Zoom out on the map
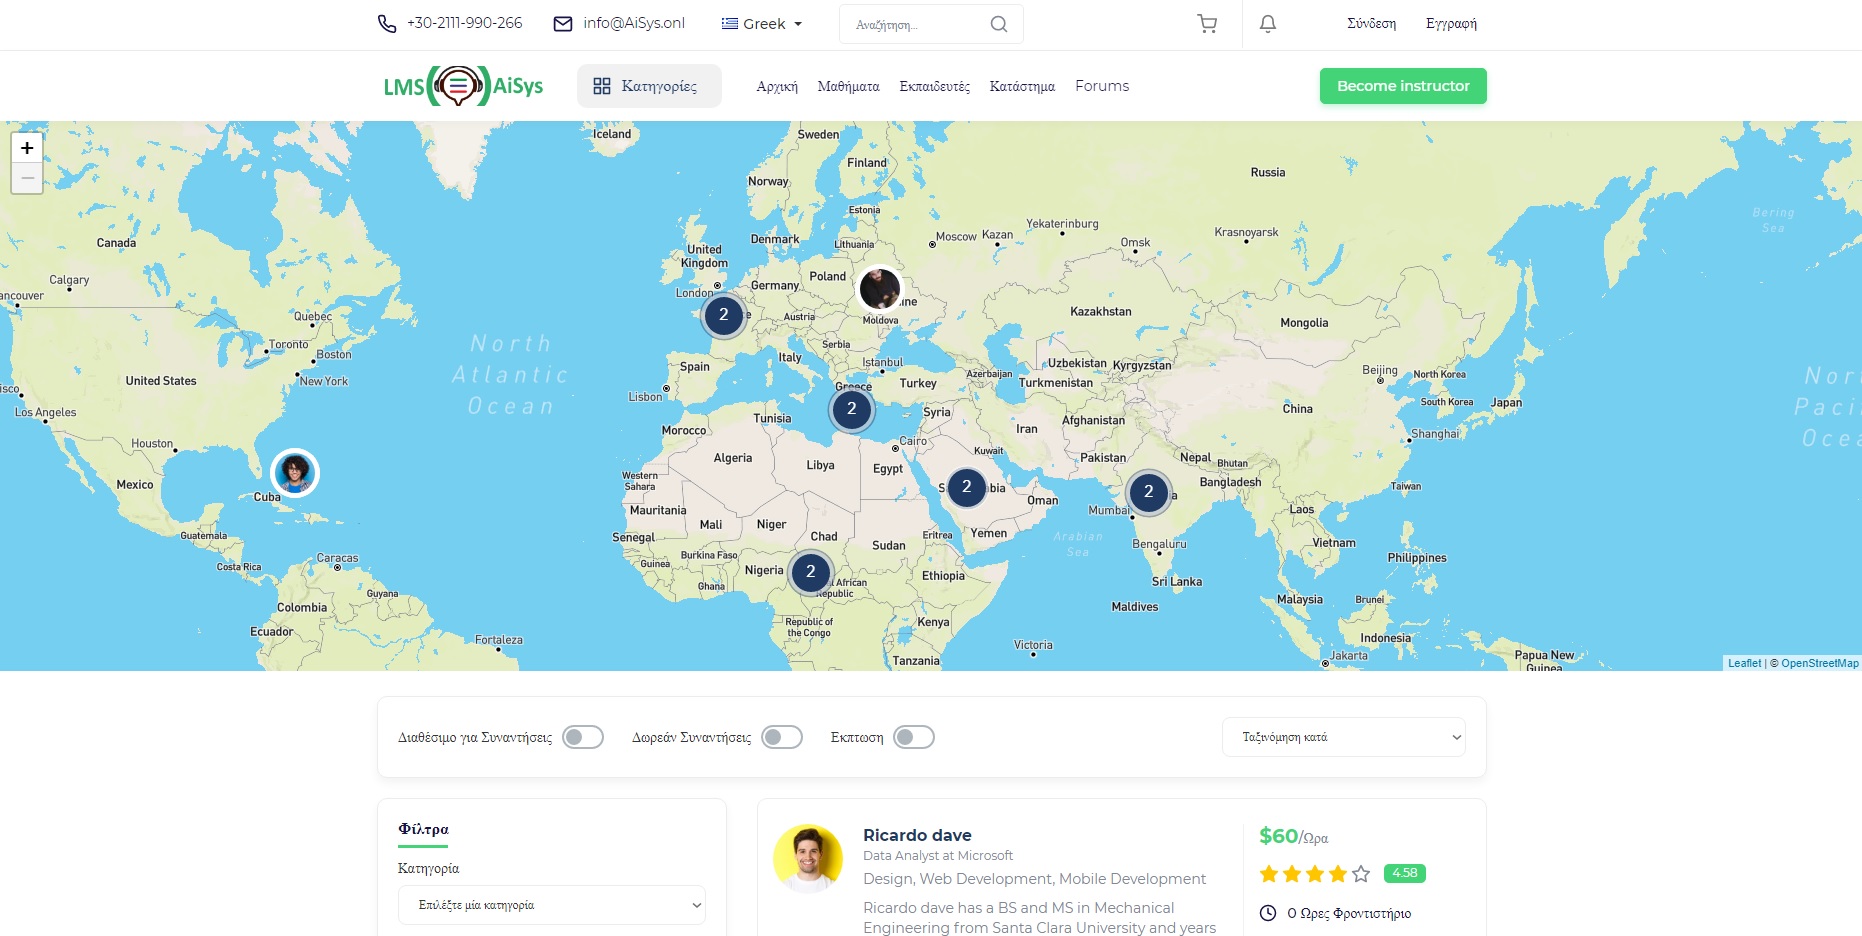1862x936 pixels. [x=27, y=178]
